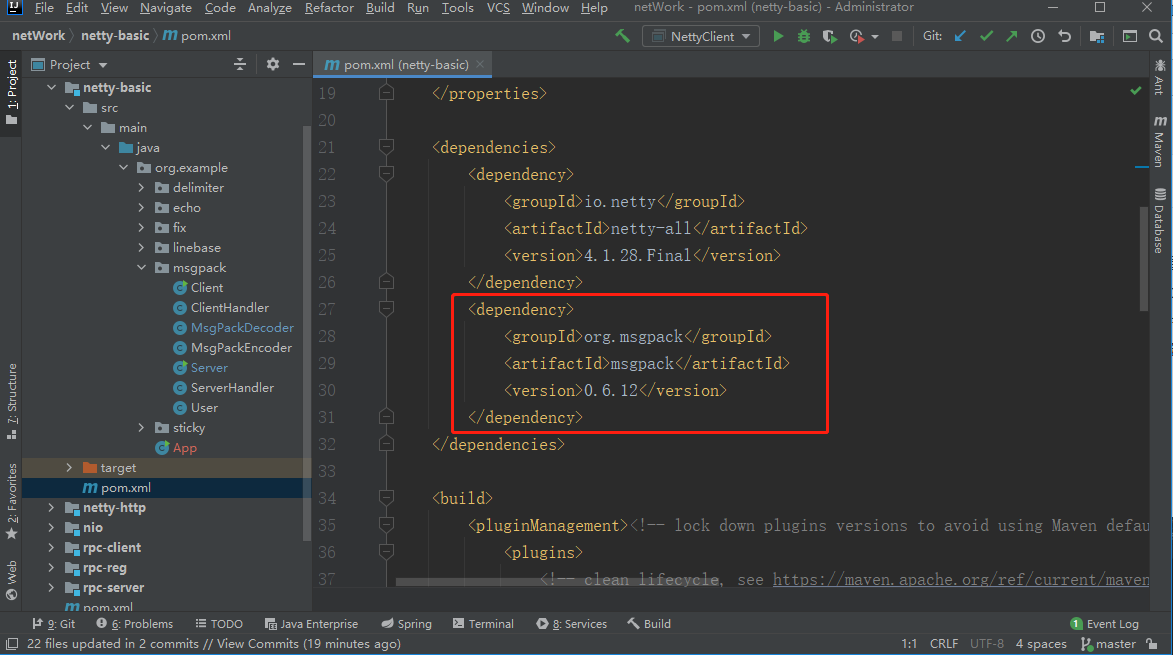This screenshot has height=655, width=1173.
Task: Run with coverage shield icon
Action: [829, 36]
